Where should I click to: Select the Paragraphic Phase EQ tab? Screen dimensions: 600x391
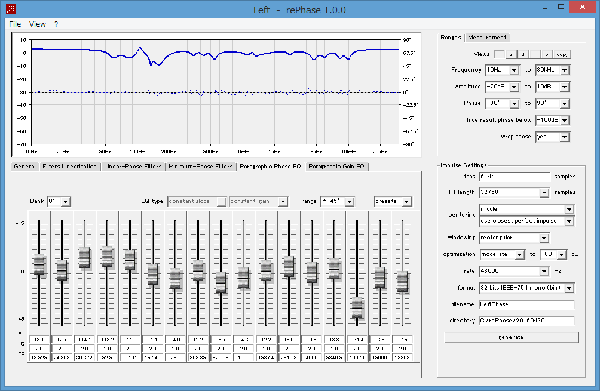click(270, 166)
